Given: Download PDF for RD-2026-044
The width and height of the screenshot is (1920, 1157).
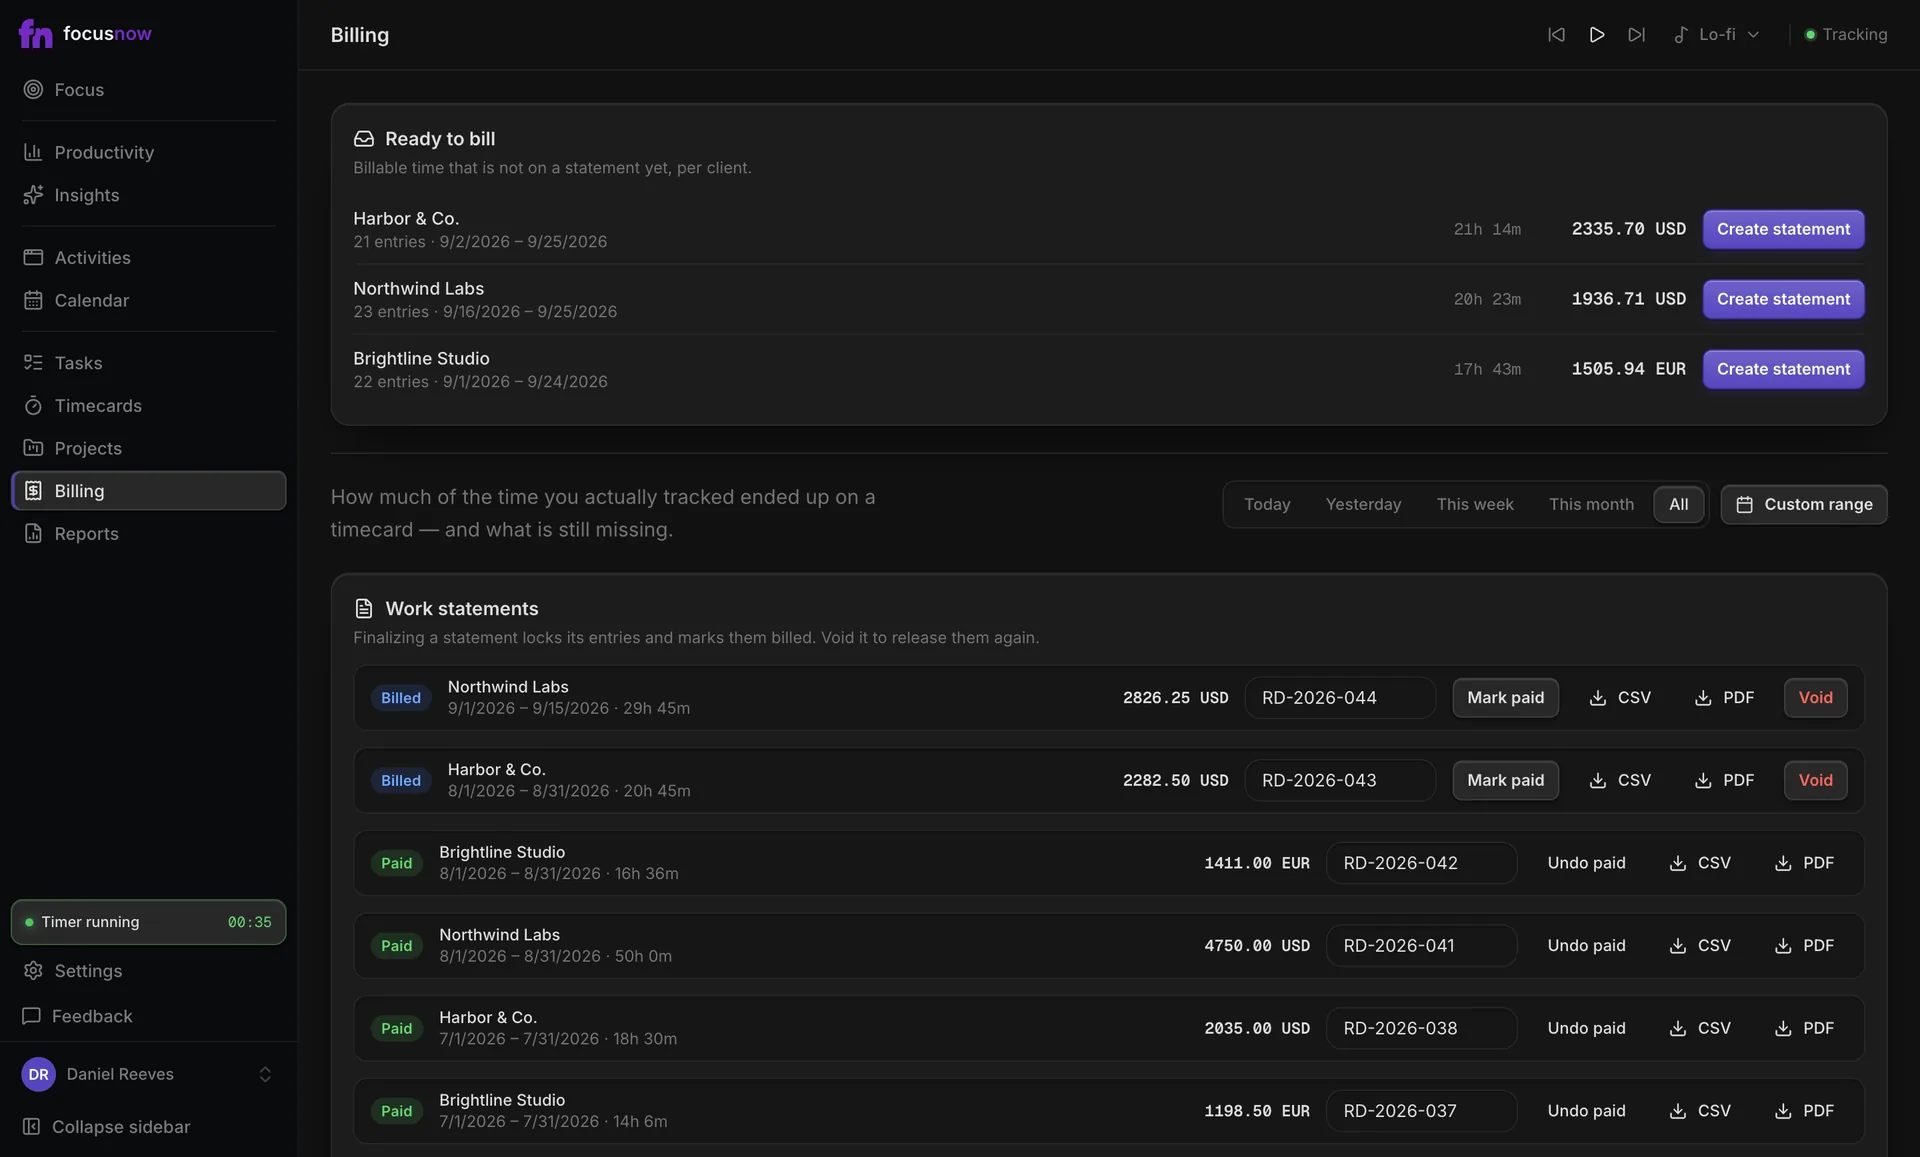Looking at the screenshot, I should click(x=1724, y=697).
